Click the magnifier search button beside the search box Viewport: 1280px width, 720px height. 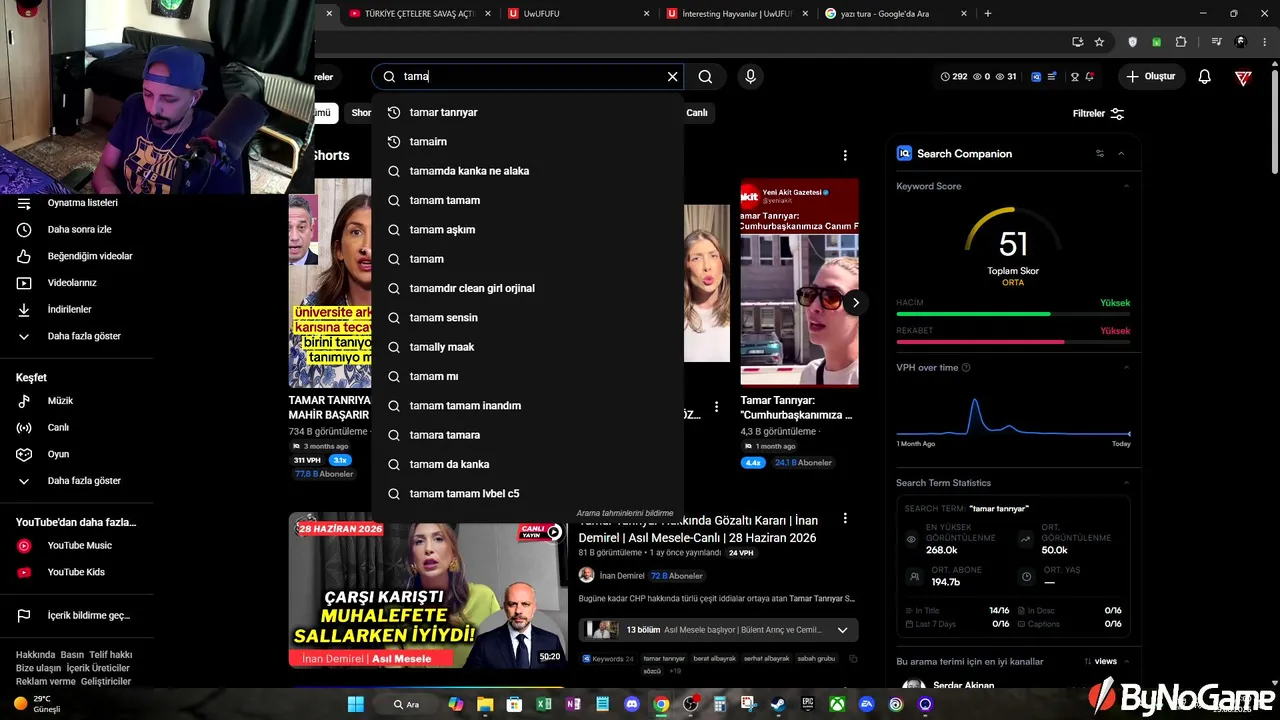705,76
